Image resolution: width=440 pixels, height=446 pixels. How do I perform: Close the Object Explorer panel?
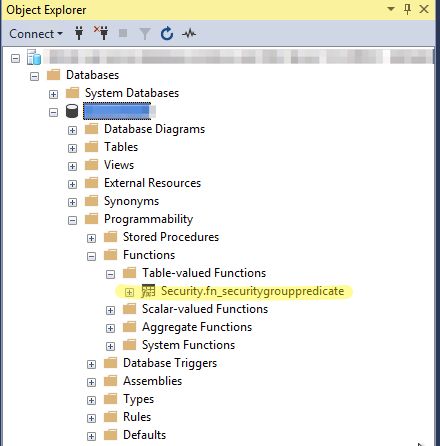point(424,9)
